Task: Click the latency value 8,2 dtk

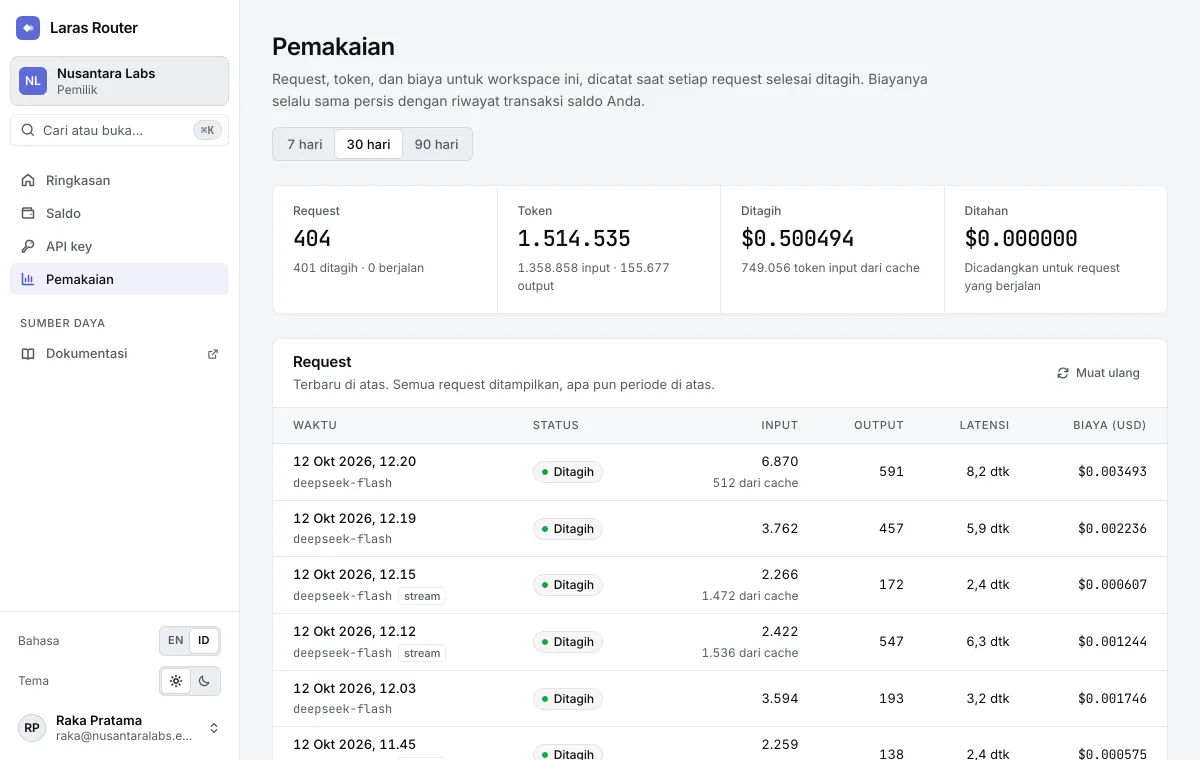Action: pos(988,472)
